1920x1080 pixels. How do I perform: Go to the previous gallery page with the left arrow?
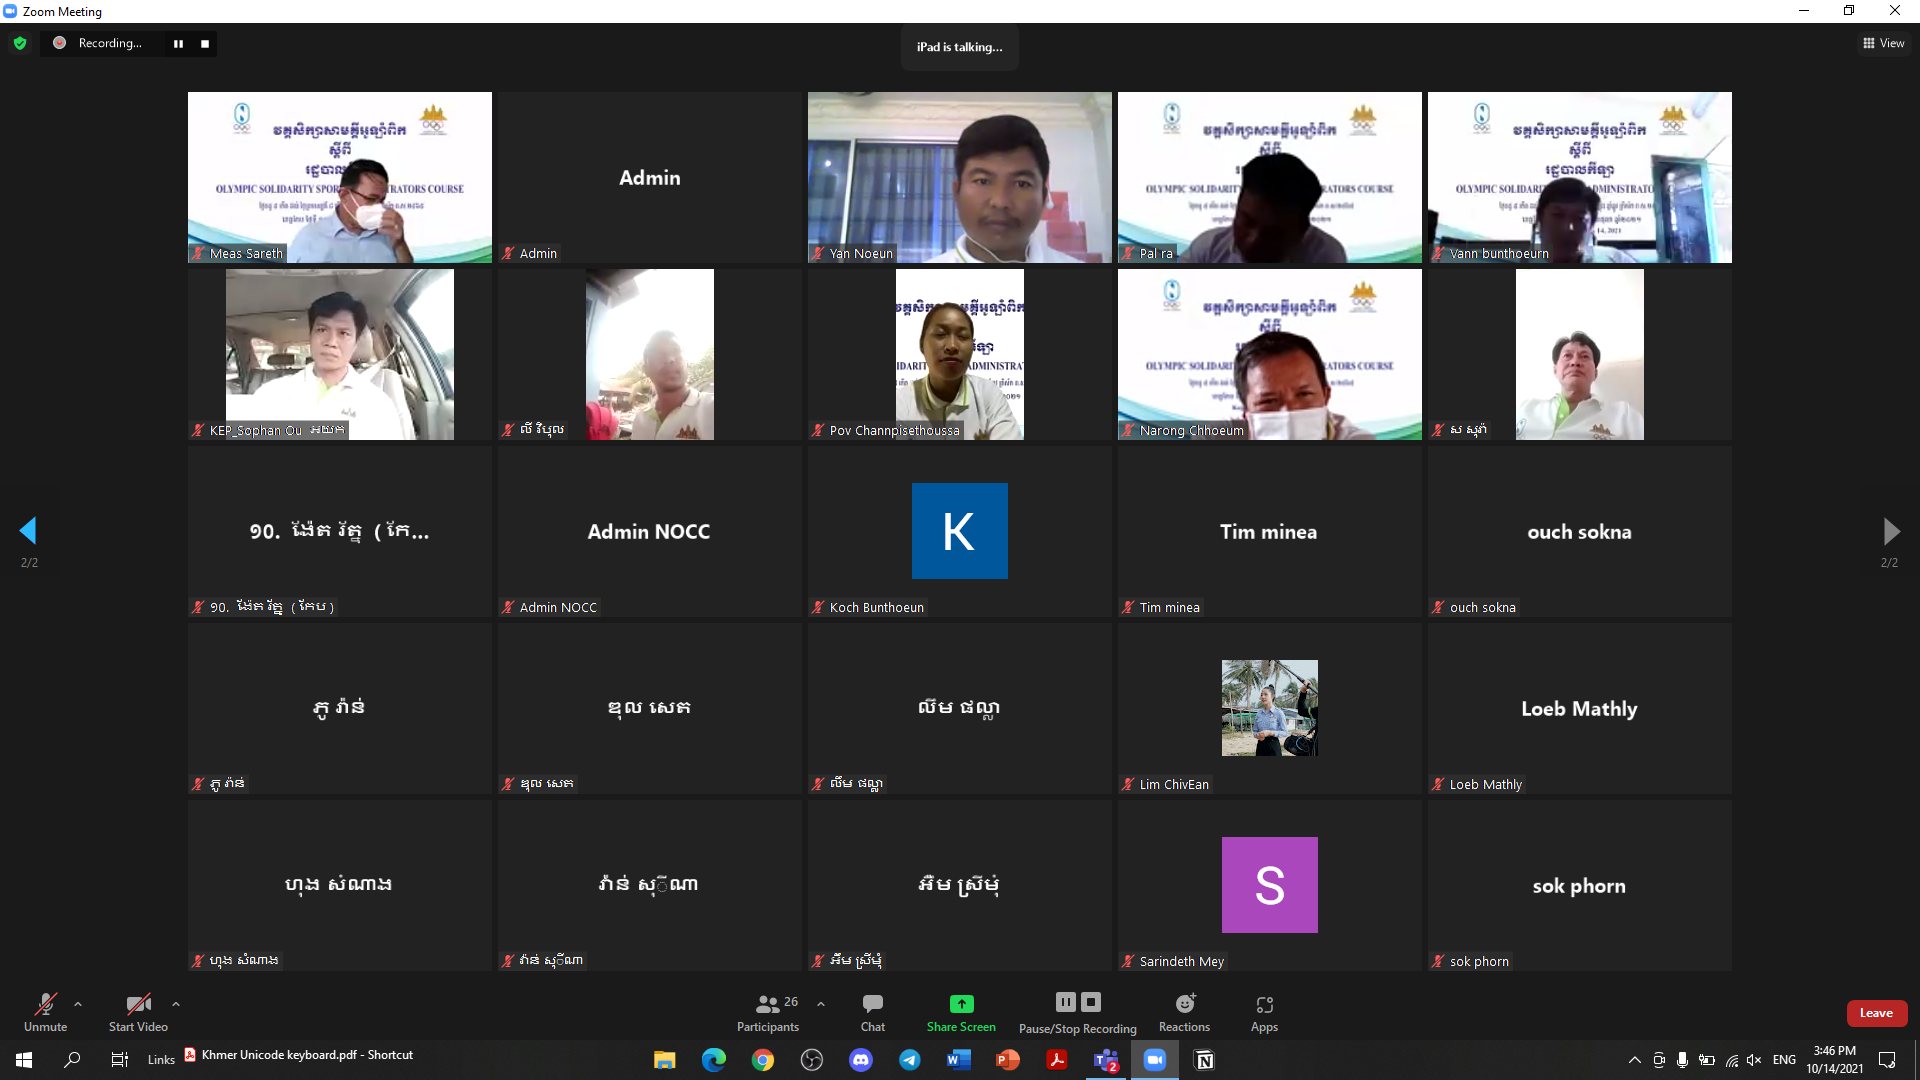(28, 530)
